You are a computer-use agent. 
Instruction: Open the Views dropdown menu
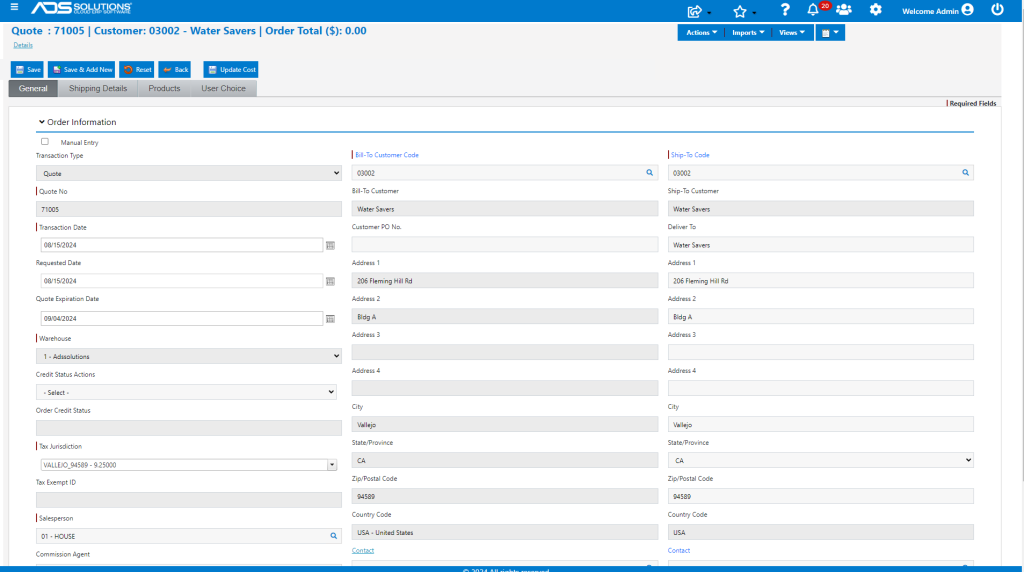point(792,33)
